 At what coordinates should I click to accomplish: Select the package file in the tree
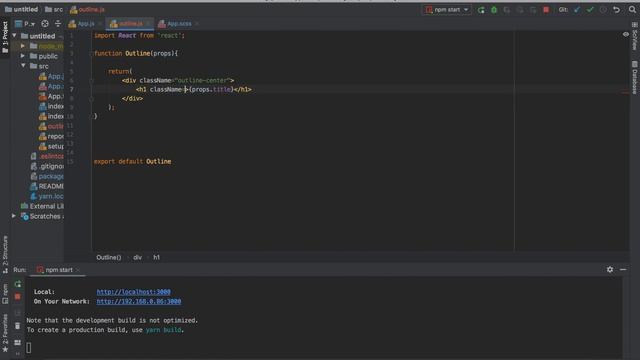pos(47,176)
